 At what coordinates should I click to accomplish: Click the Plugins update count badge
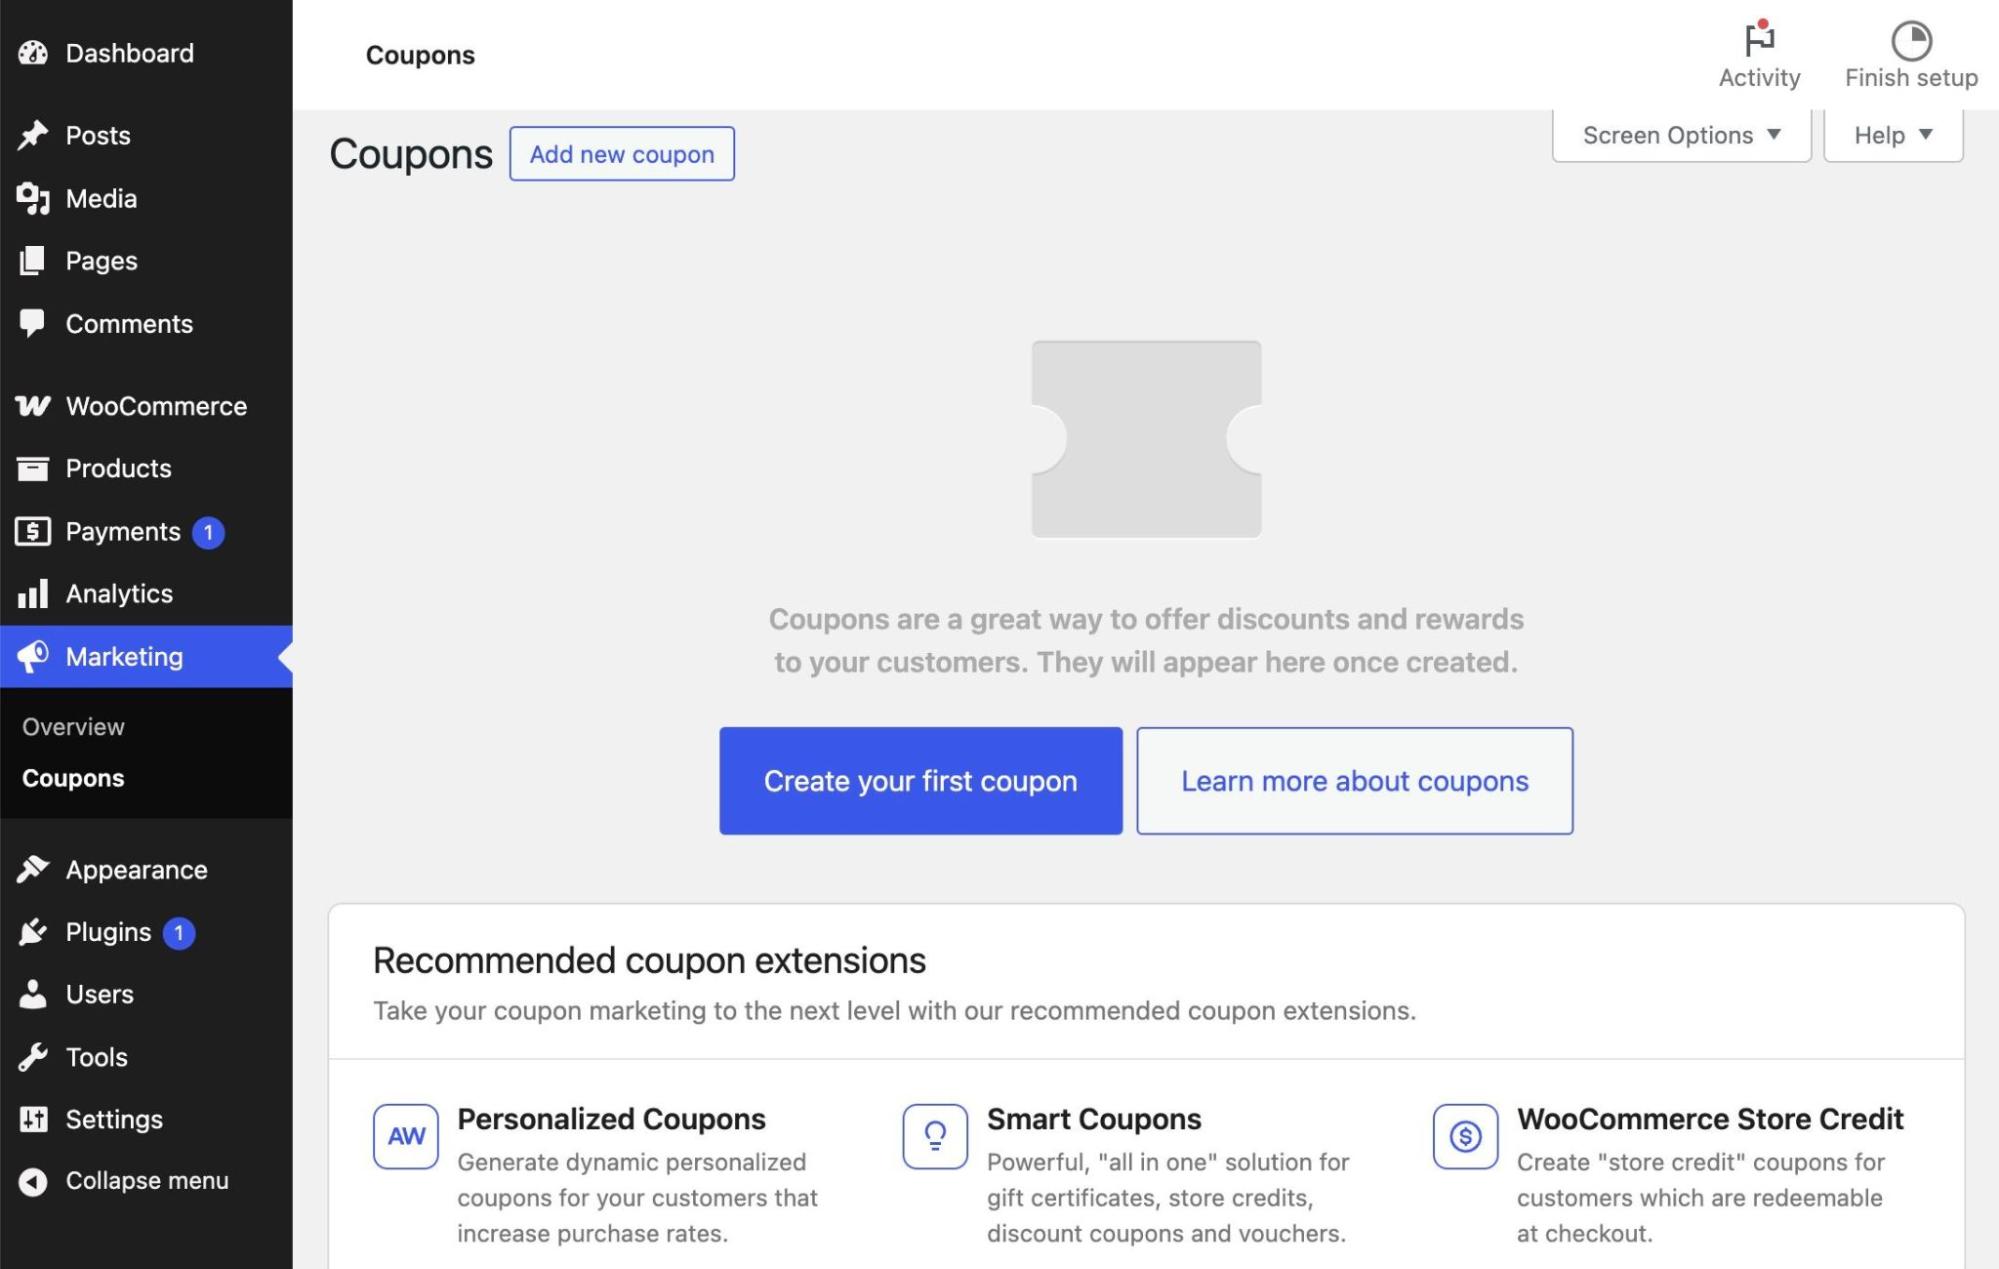tap(179, 933)
